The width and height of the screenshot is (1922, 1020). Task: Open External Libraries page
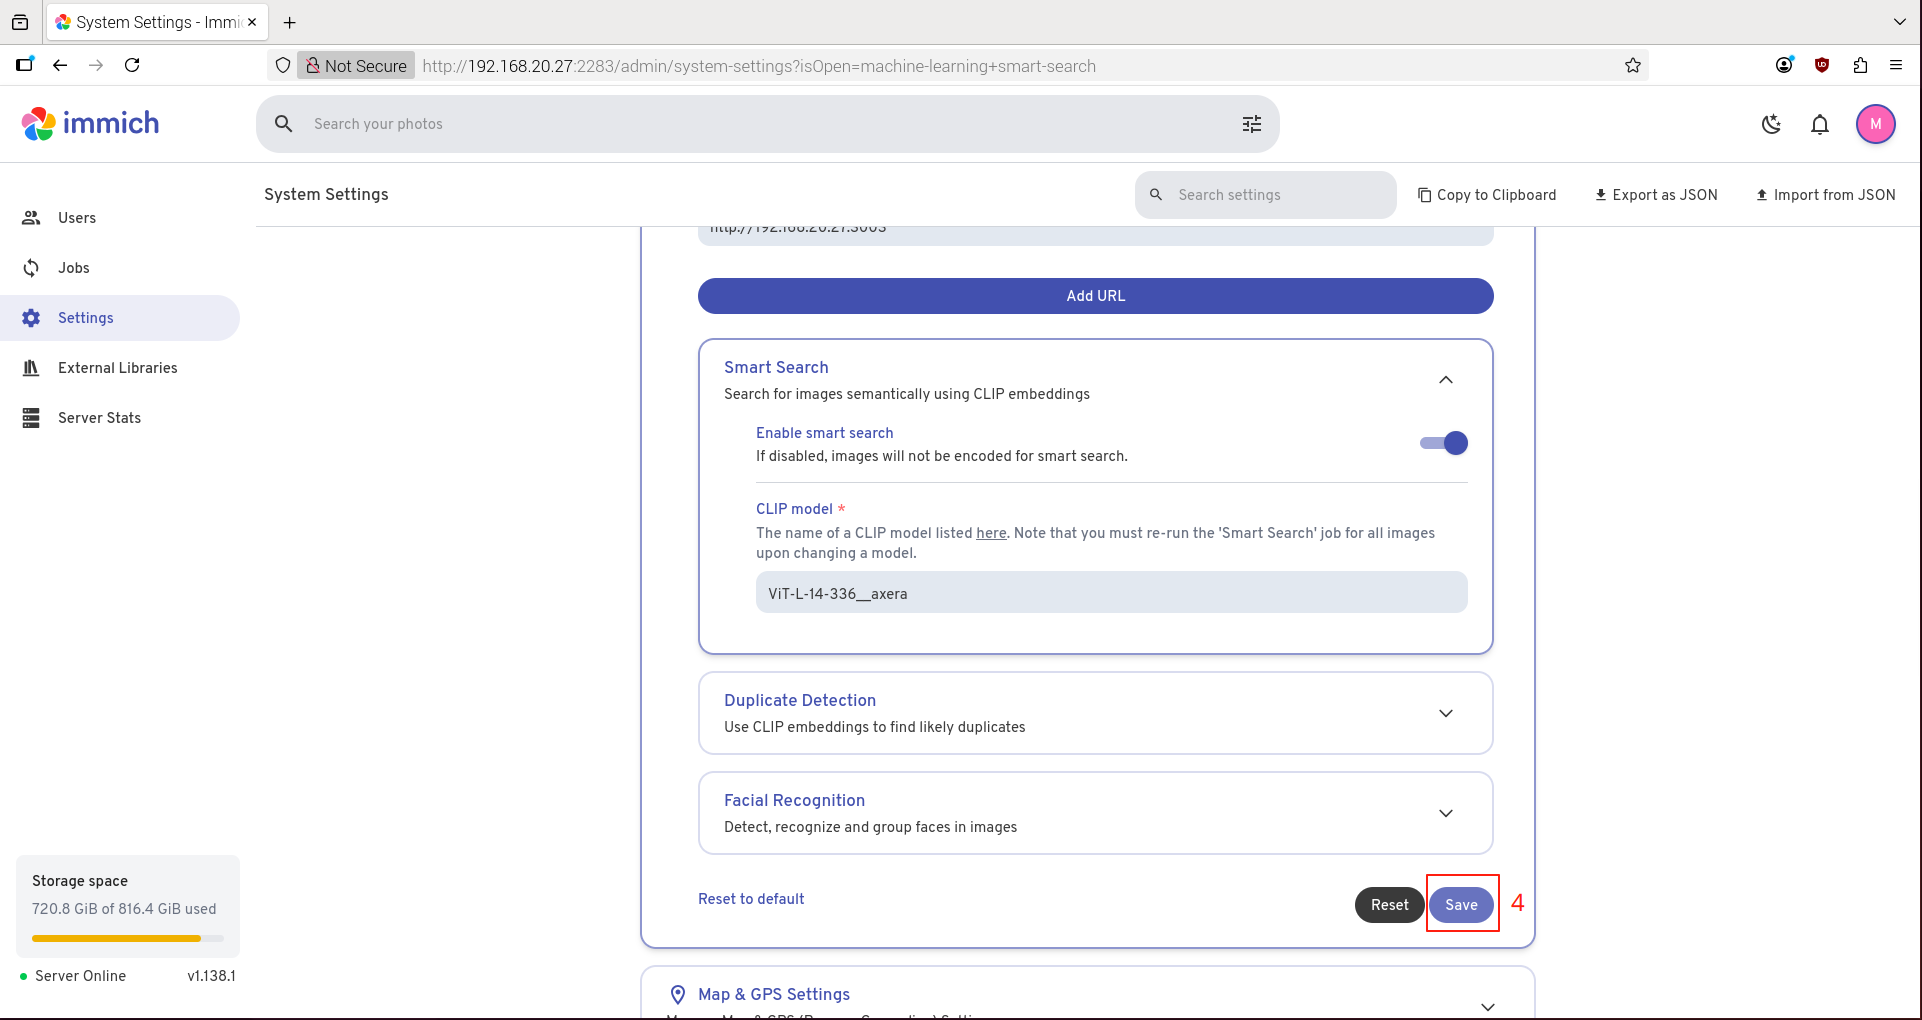point(117,368)
